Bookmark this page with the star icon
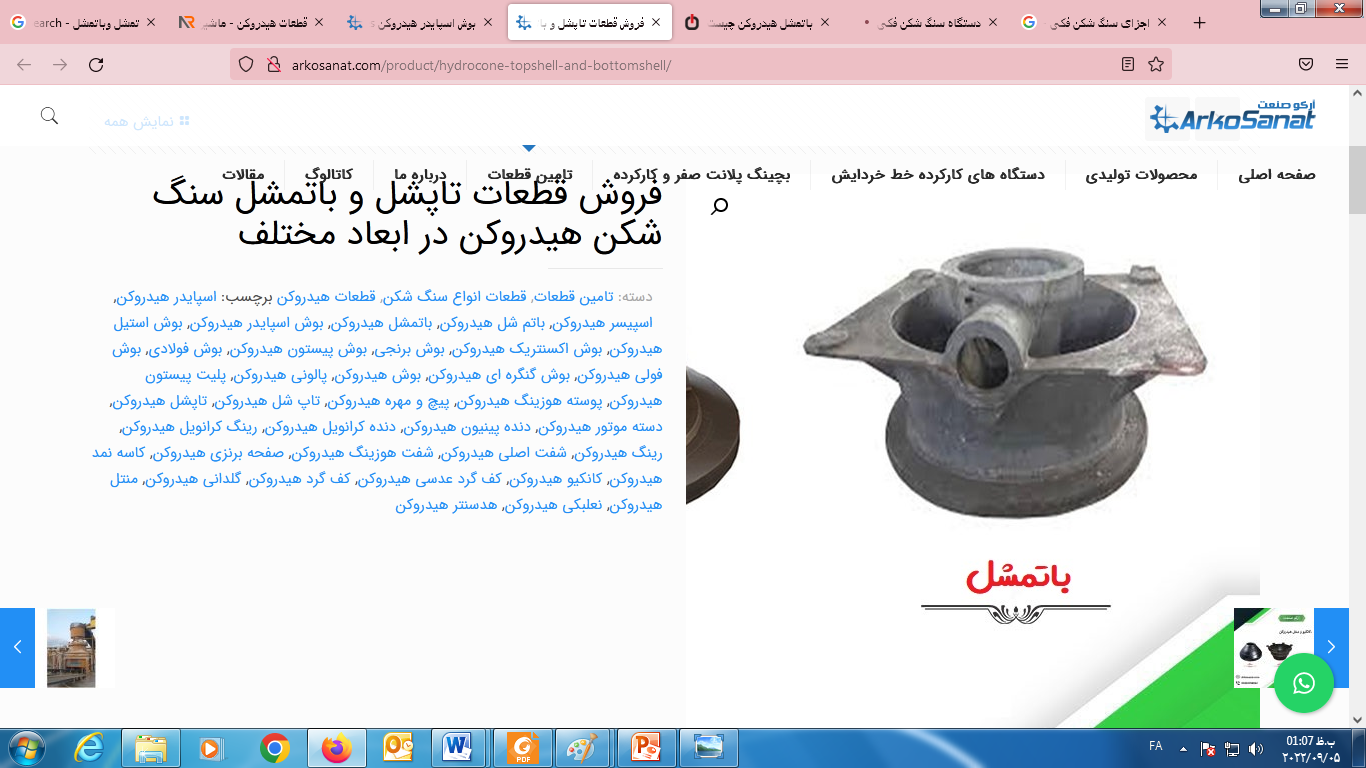 click(x=1156, y=65)
